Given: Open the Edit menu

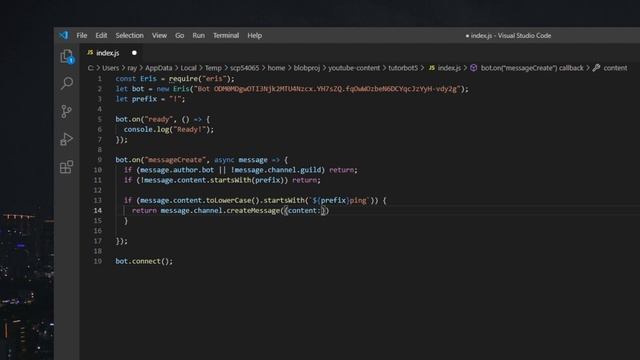Looking at the screenshot, I should [x=101, y=36].
